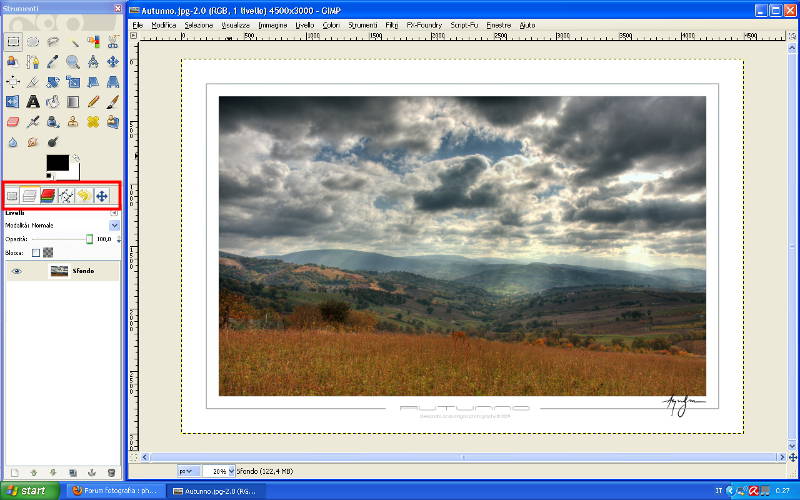The width and height of the screenshot is (800, 500).
Task: Select the Foreground Select tool
Action: [x=13, y=62]
